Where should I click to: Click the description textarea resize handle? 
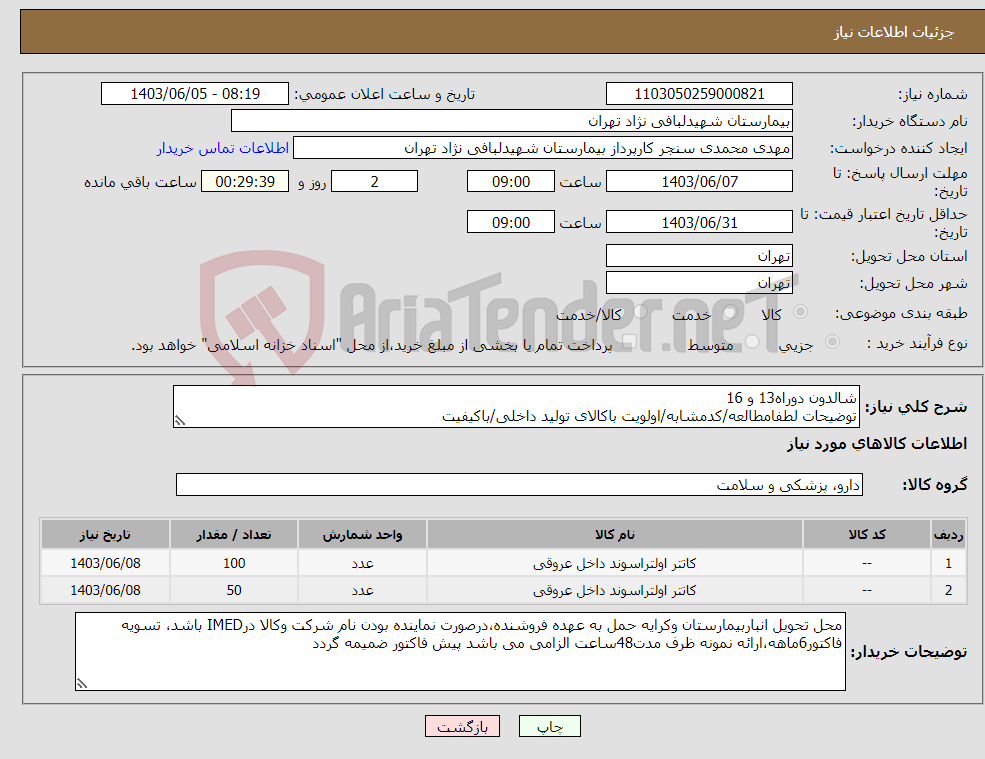[180, 422]
